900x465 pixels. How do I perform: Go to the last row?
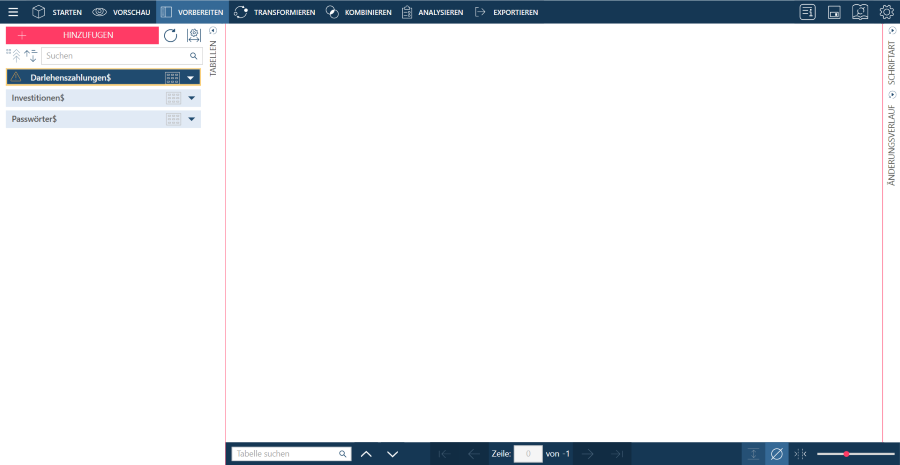click(x=616, y=454)
